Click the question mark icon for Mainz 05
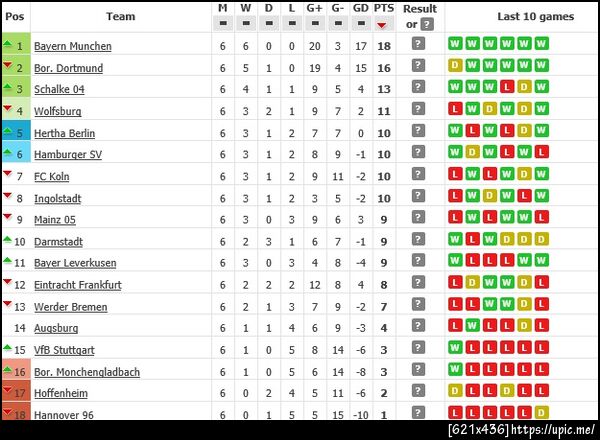The width and height of the screenshot is (600, 440). click(x=418, y=217)
